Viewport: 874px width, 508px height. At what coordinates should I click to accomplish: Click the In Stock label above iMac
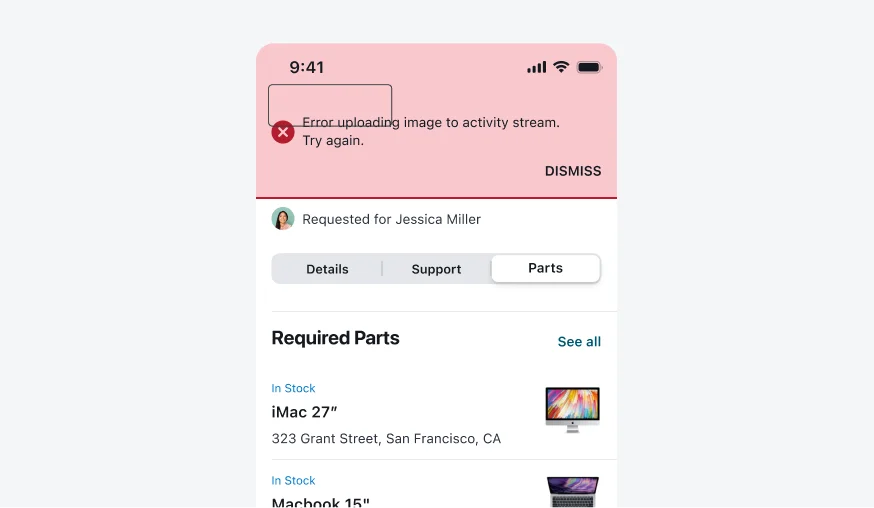click(293, 388)
